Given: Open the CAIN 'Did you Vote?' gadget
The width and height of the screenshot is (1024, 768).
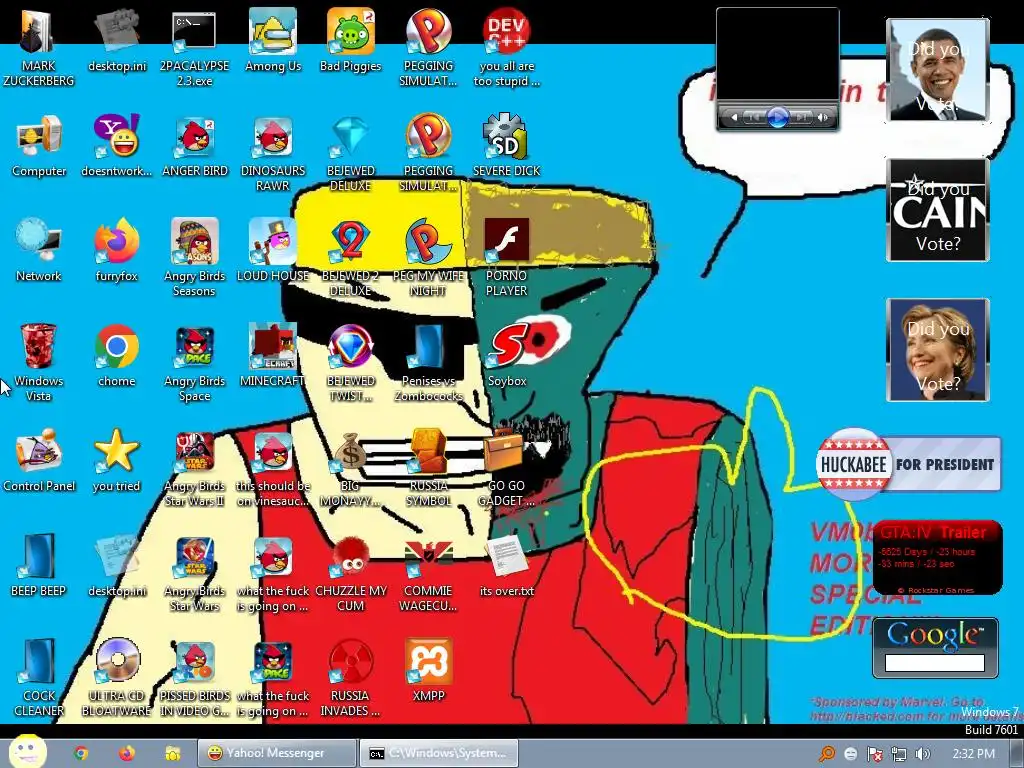Looking at the screenshot, I should point(938,210).
